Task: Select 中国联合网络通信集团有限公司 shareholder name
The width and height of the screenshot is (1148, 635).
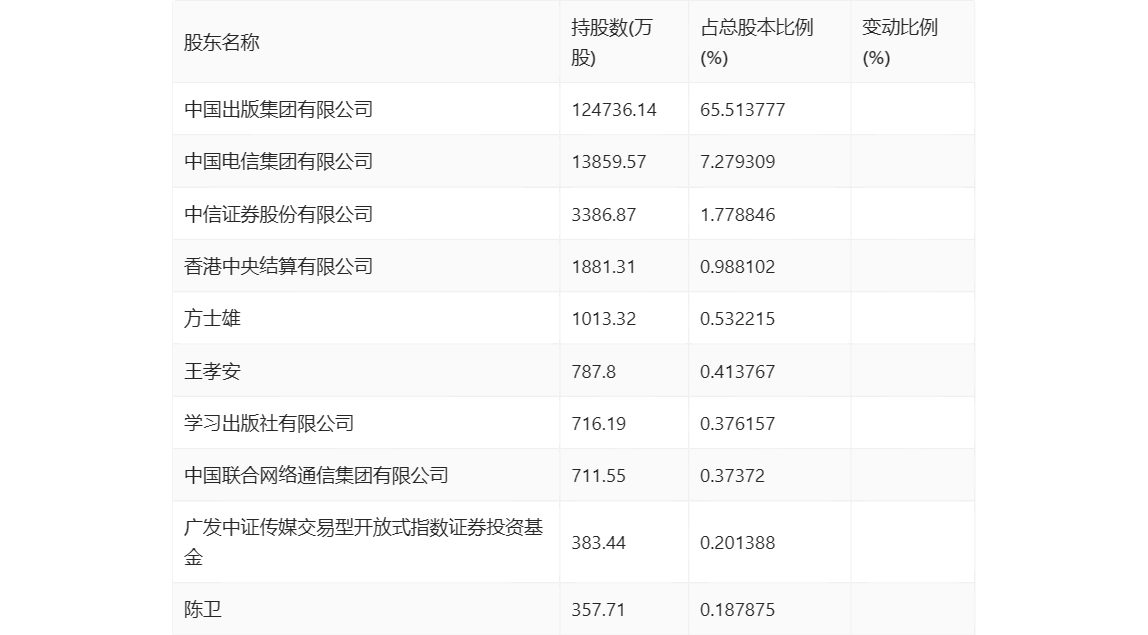Action: pos(316,475)
